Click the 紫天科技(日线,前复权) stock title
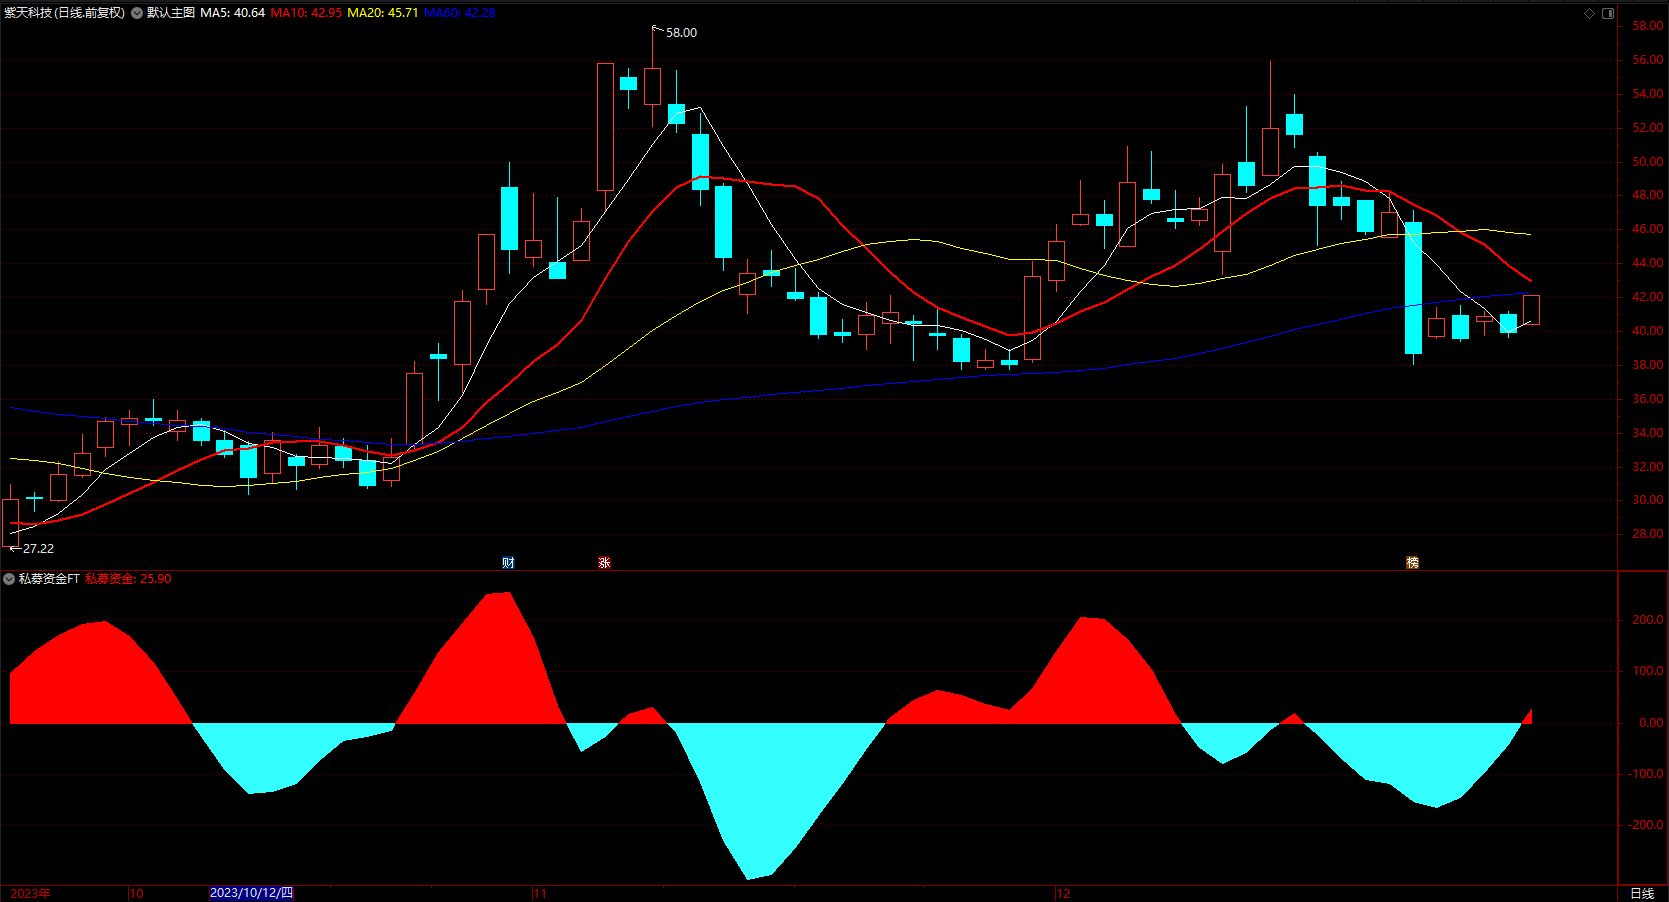 (65, 13)
